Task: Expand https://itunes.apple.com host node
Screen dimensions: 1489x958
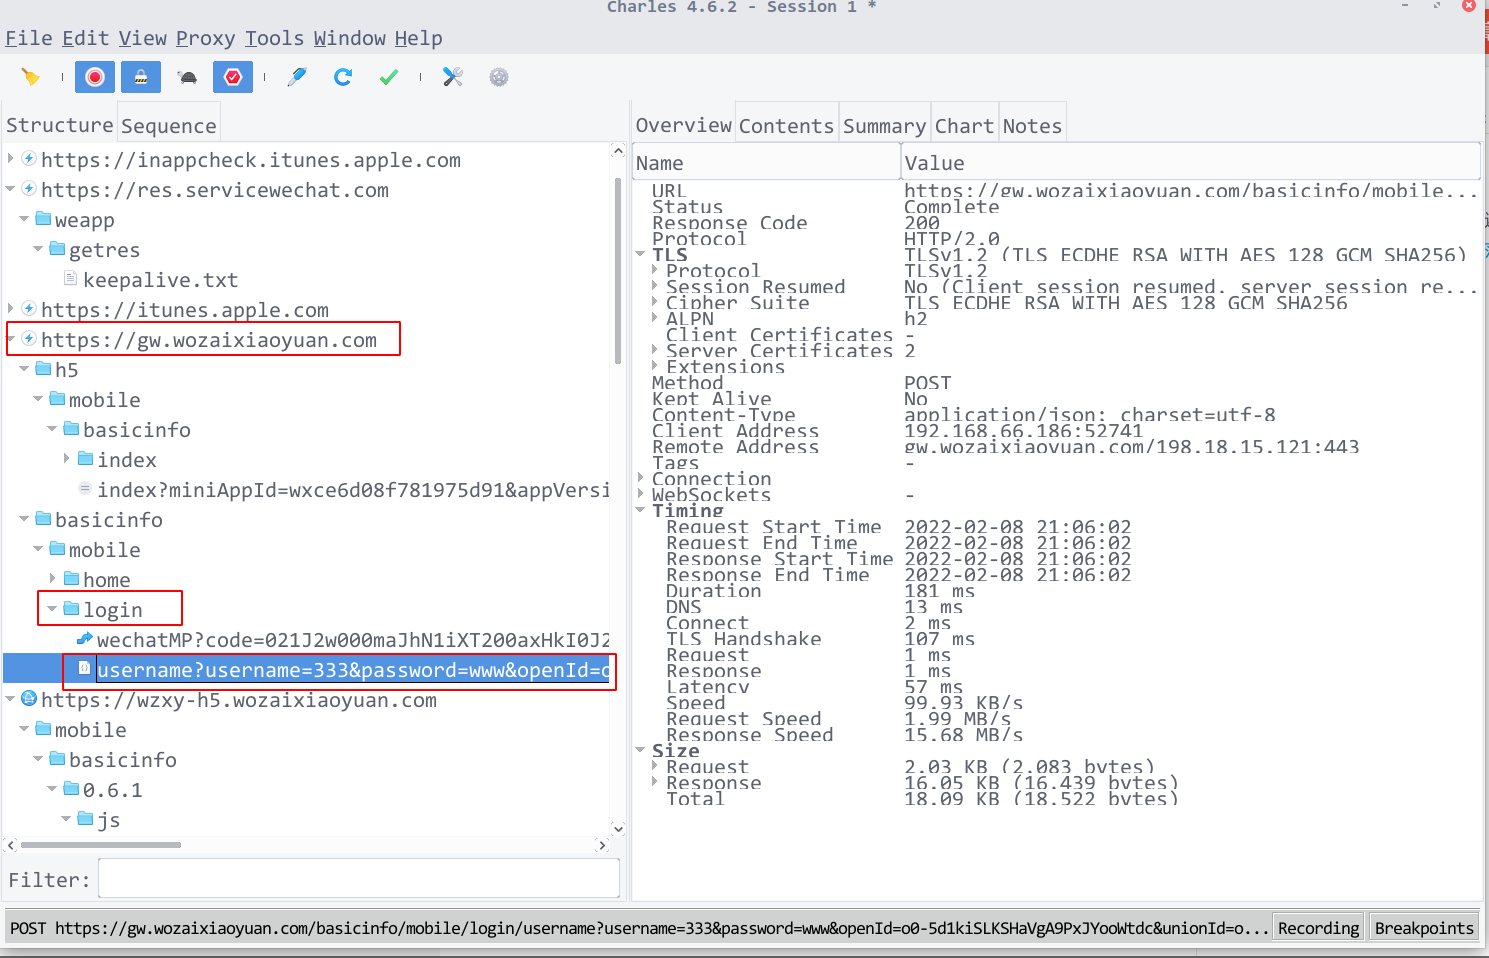Action: (x=11, y=308)
